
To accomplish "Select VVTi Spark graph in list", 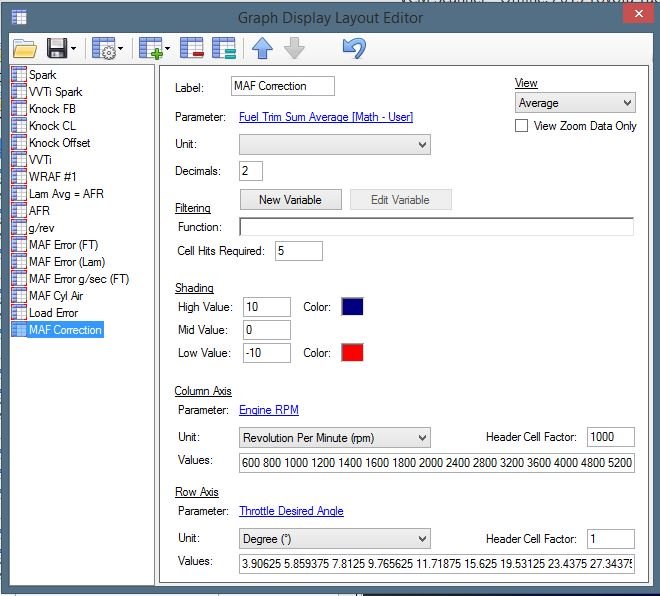I will click(55, 92).
